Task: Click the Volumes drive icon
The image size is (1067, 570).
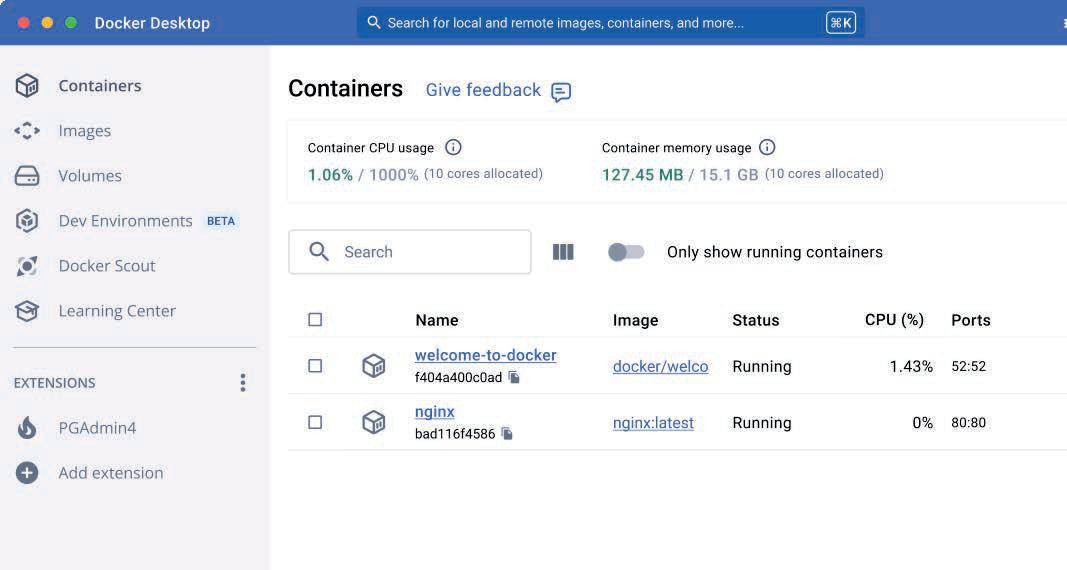Action: 27,175
